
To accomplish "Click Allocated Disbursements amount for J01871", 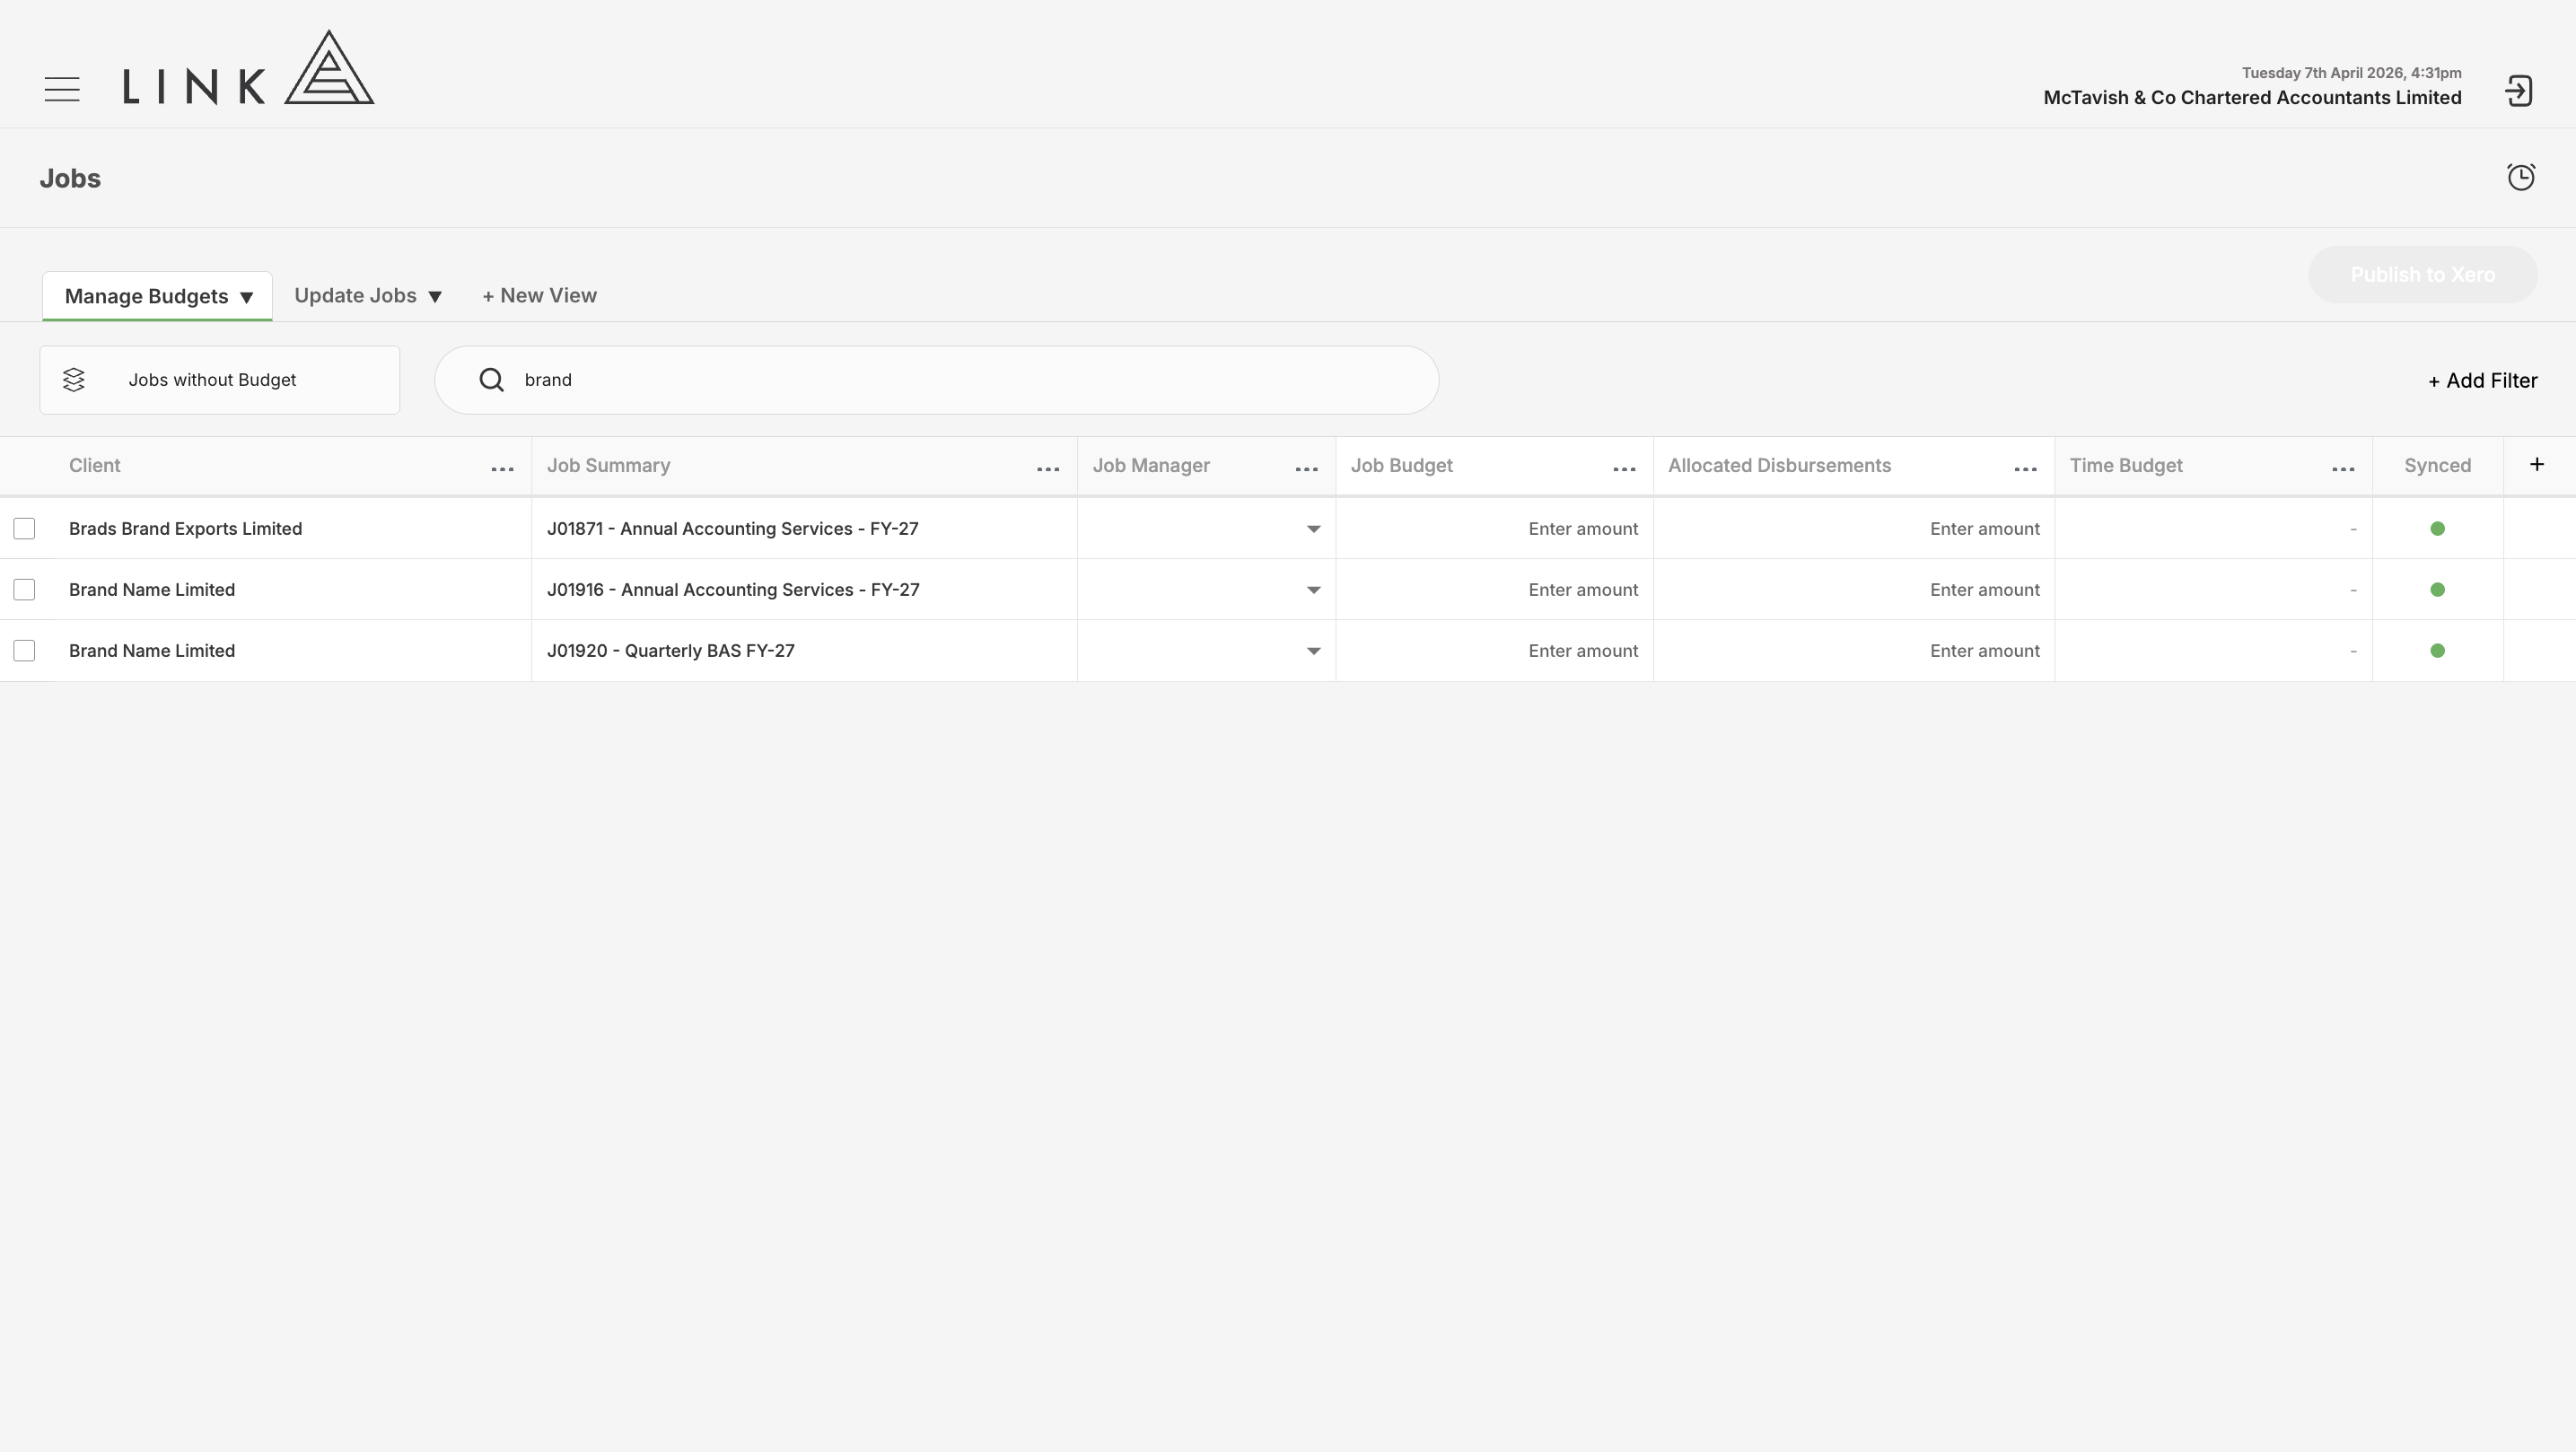I will coord(1853,529).
